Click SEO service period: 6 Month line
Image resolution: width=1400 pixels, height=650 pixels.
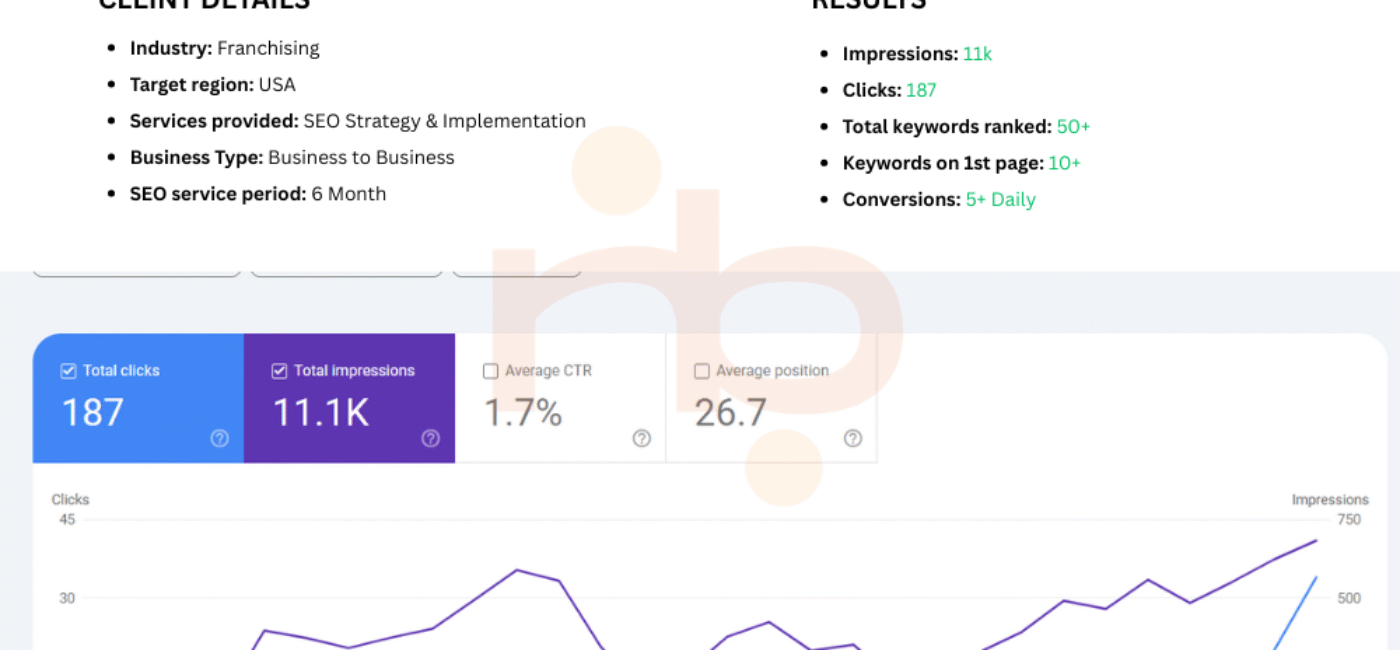click(x=258, y=194)
